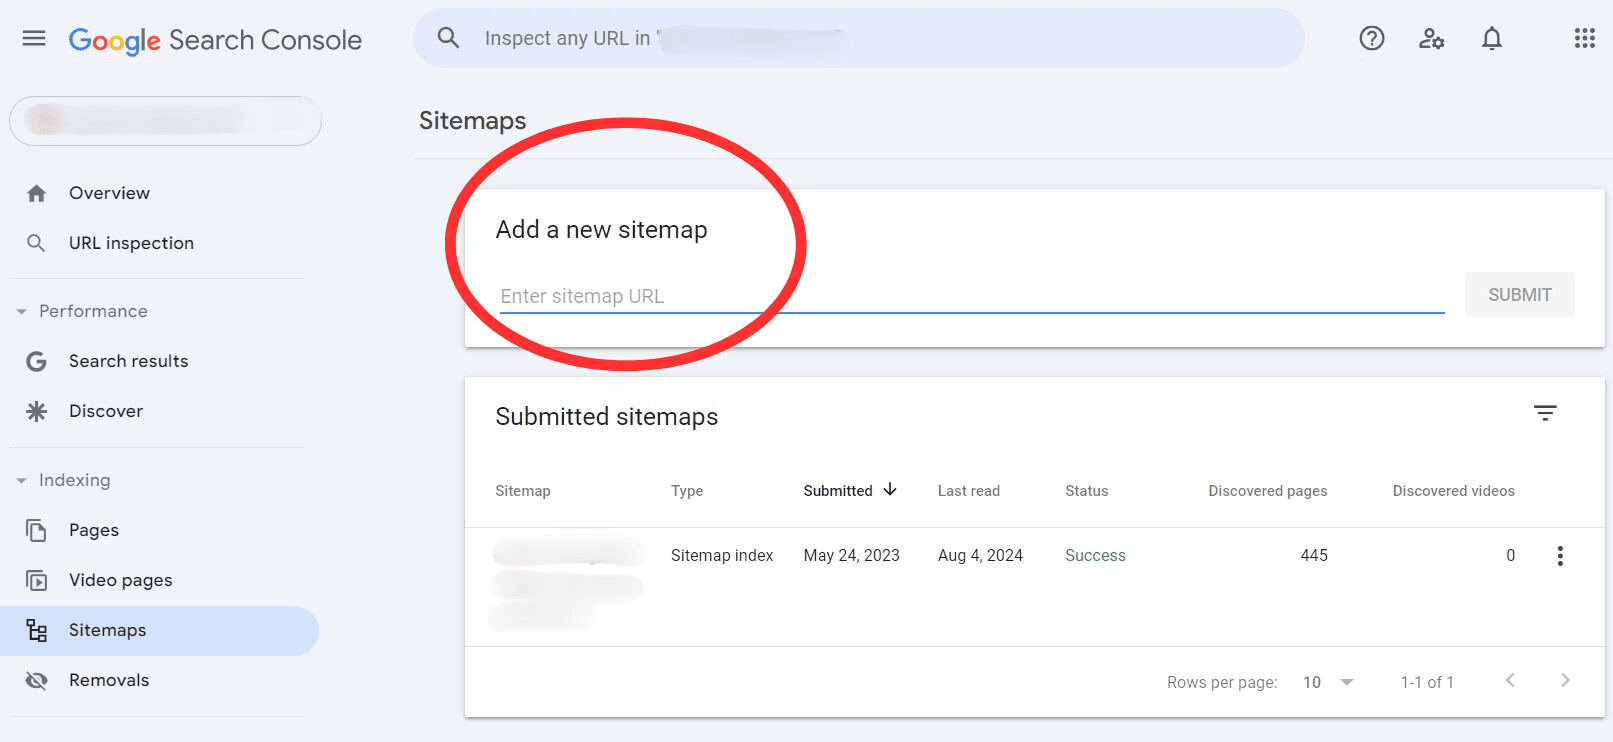The height and width of the screenshot is (742, 1613).
Task: Click the '1-1 of 1' pagination text
Action: (x=1427, y=682)
